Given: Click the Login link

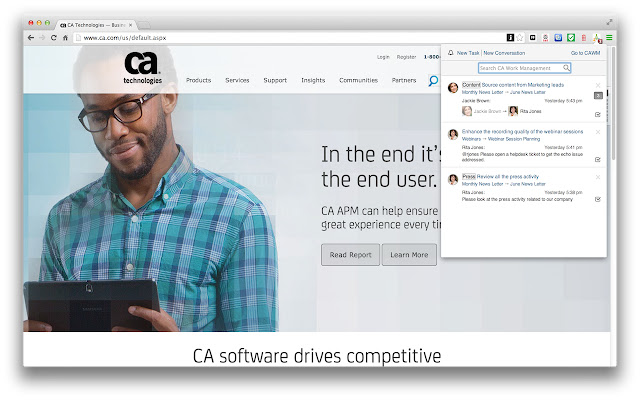Looking at the screenshot, I should tap(383, 57).
